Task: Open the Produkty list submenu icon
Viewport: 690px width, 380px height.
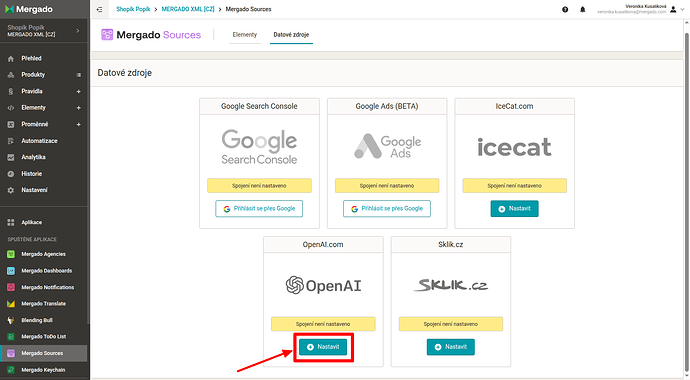Action: (x=79, y=75)
